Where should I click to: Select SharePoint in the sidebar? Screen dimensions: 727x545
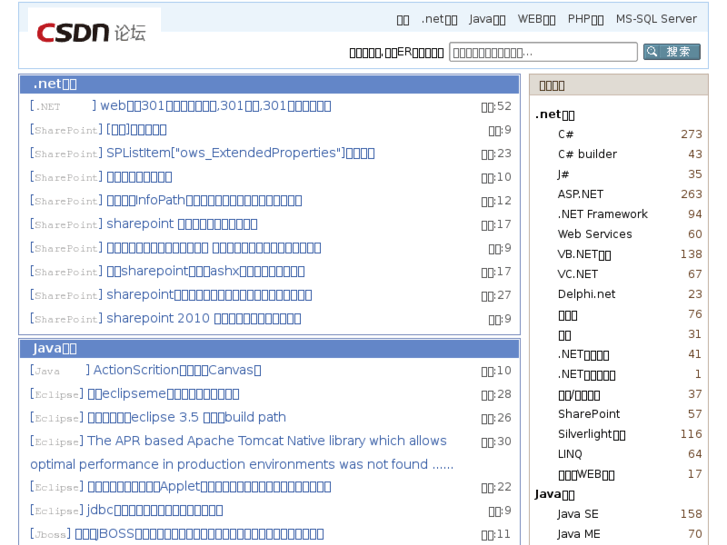coord(589,414)
